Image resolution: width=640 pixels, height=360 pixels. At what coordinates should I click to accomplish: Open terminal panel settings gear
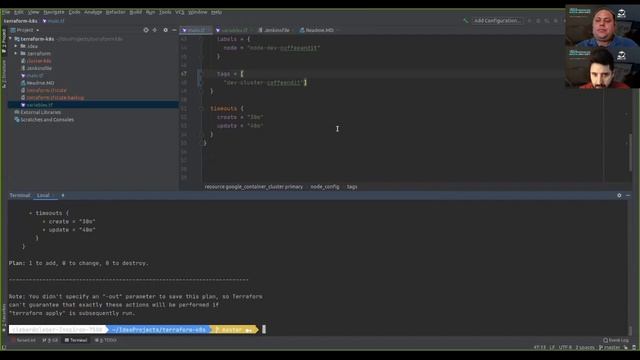coord(619,196)
